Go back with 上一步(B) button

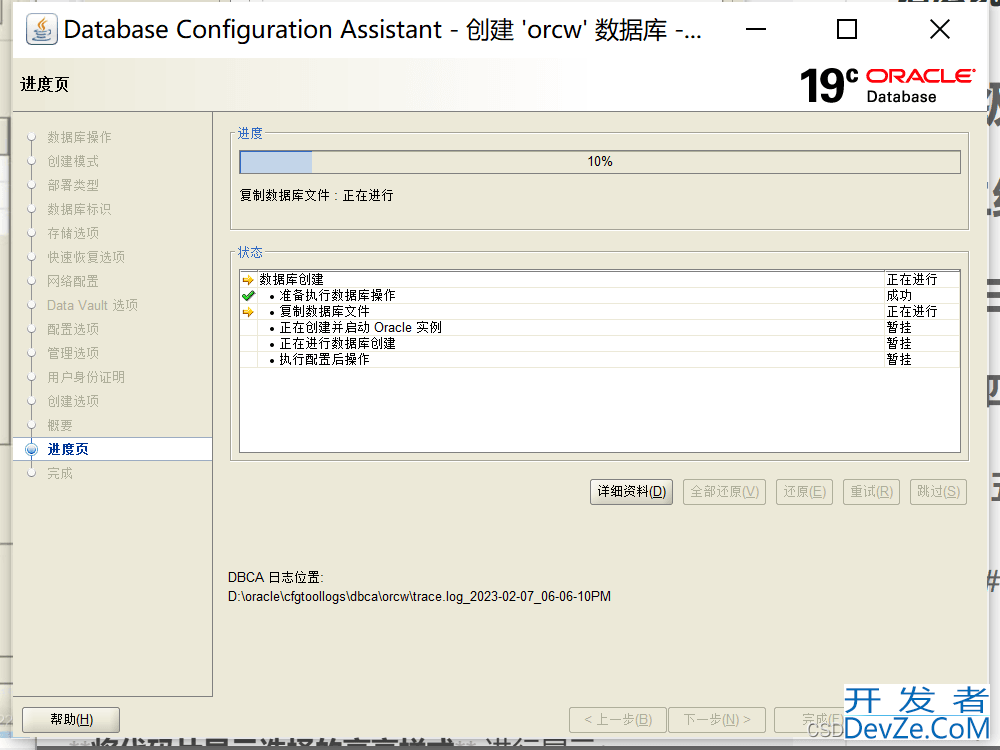[617, 720]
